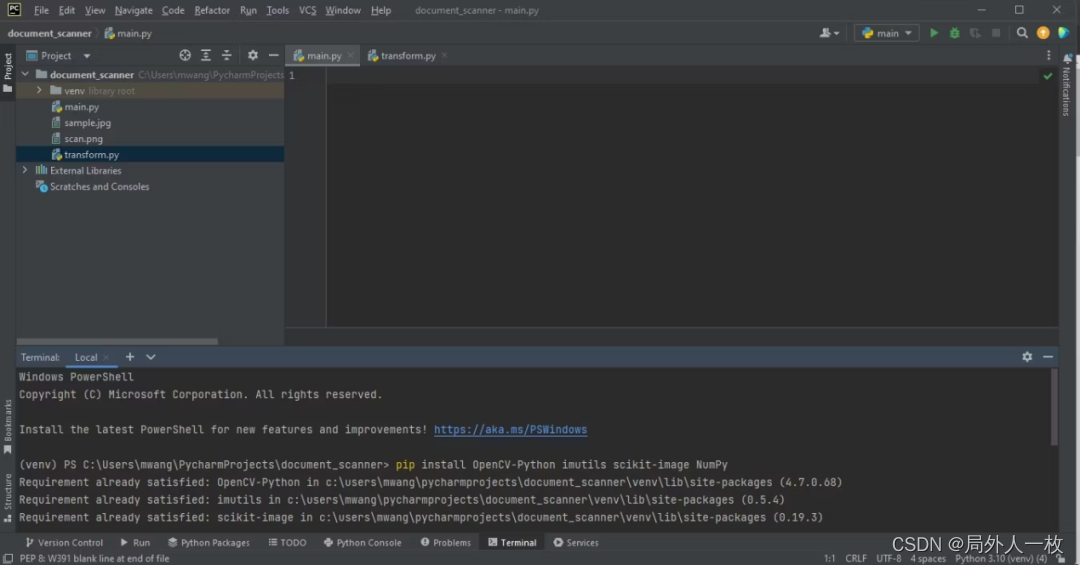Click Project panel horizontal scrollbar
This screenshot has height=565, width=1080.
coord(117,341)
